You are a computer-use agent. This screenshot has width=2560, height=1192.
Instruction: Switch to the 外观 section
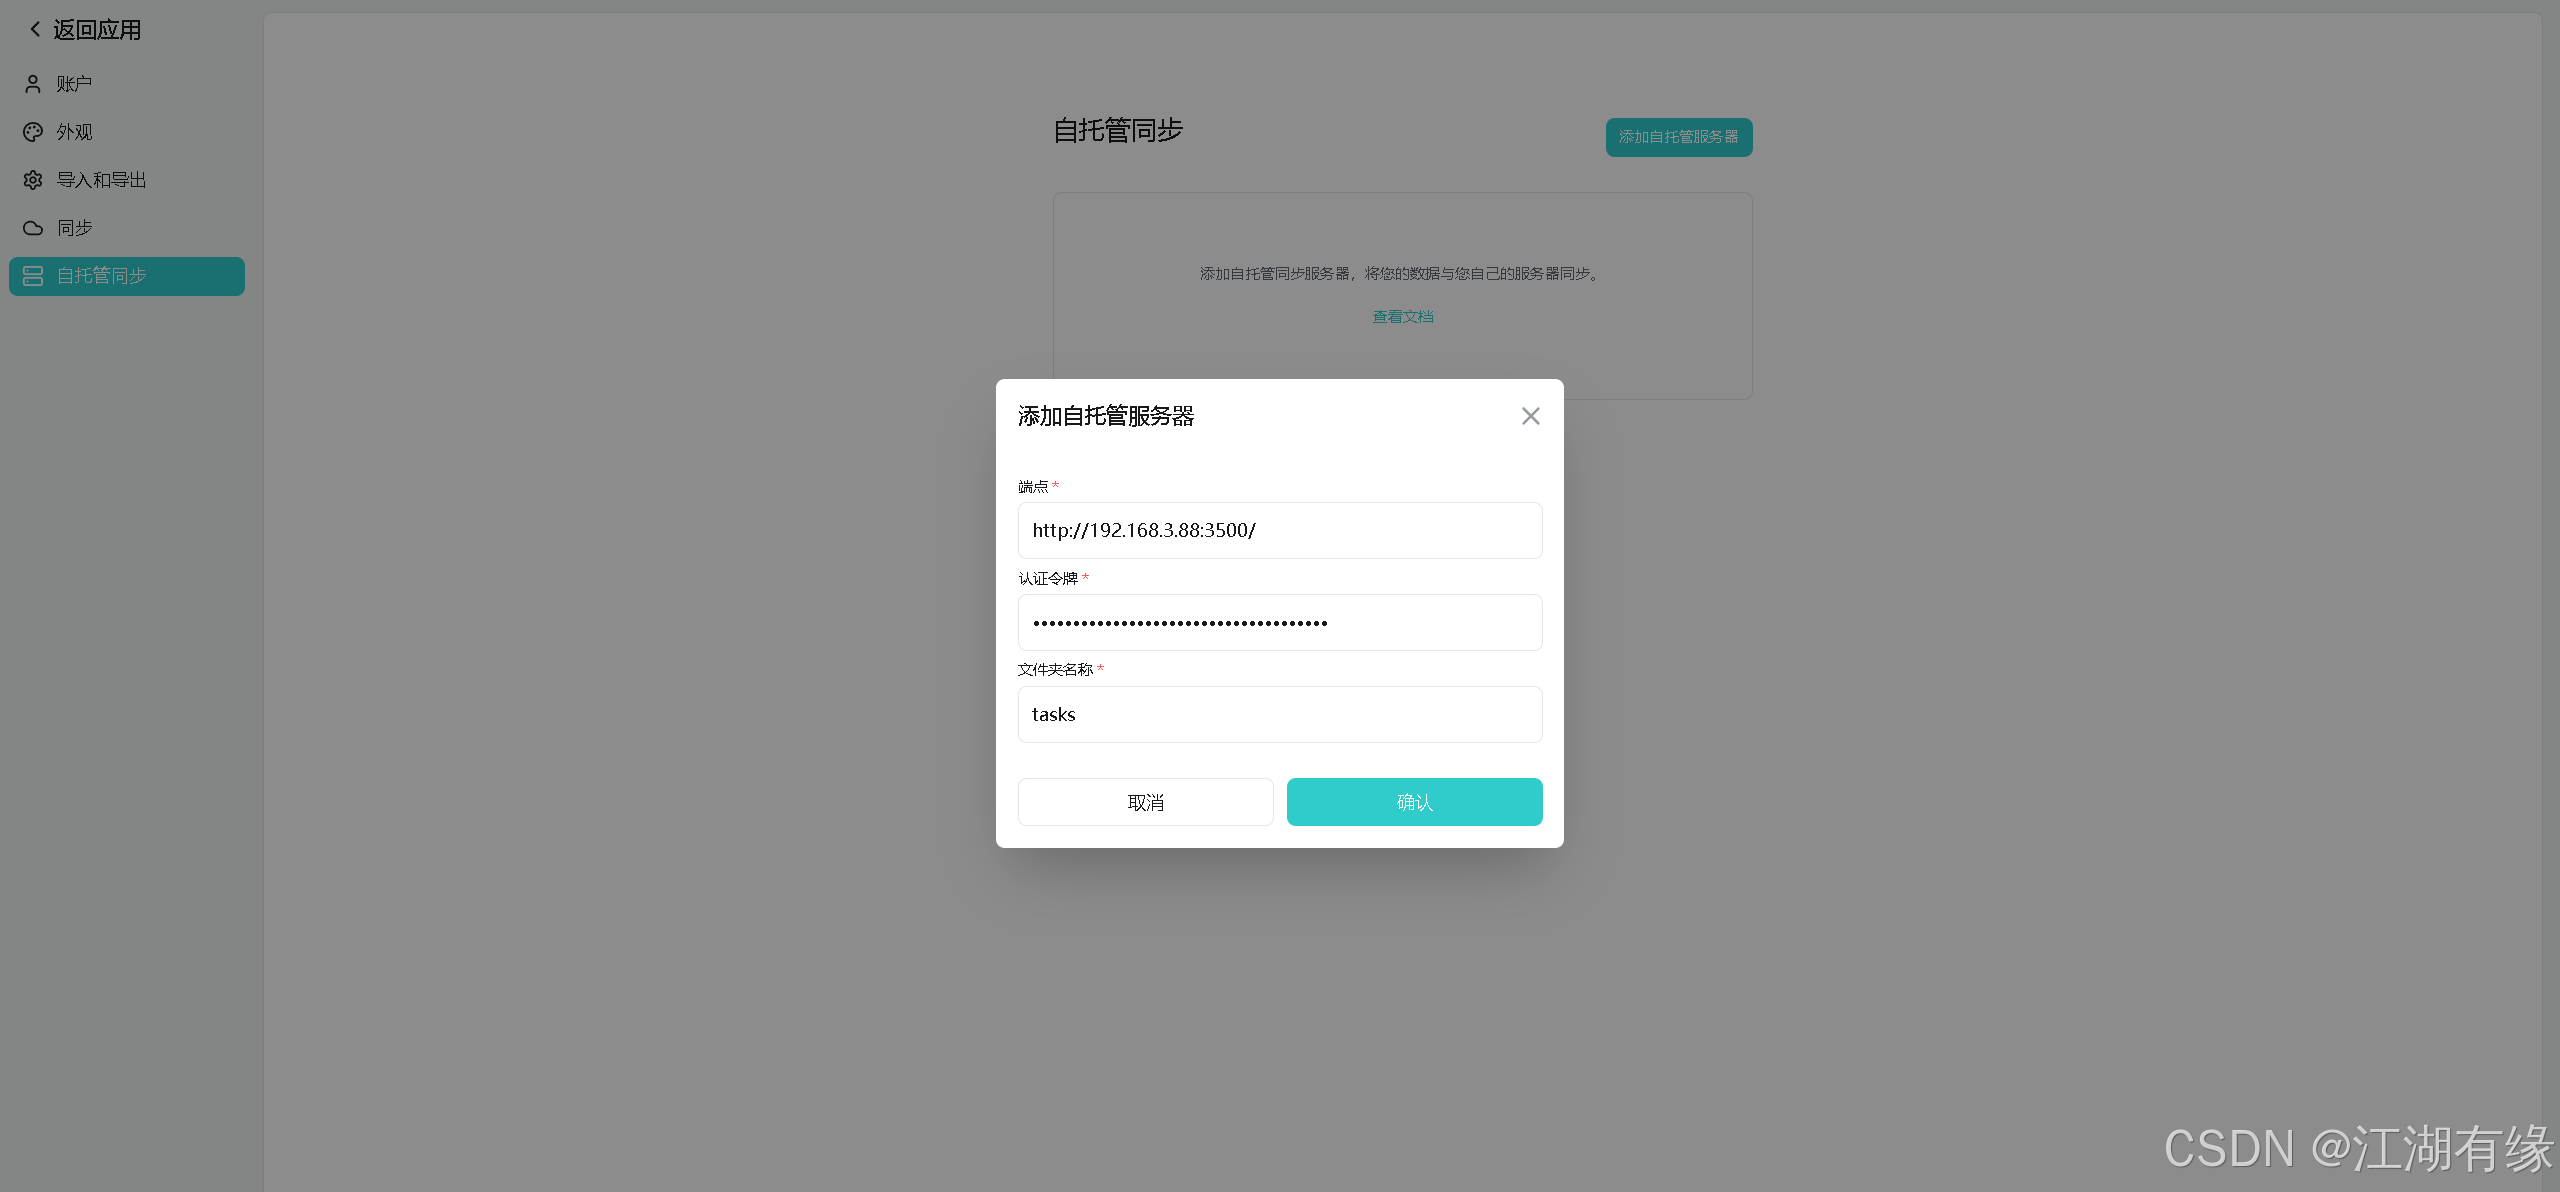[x=74, y=131]
